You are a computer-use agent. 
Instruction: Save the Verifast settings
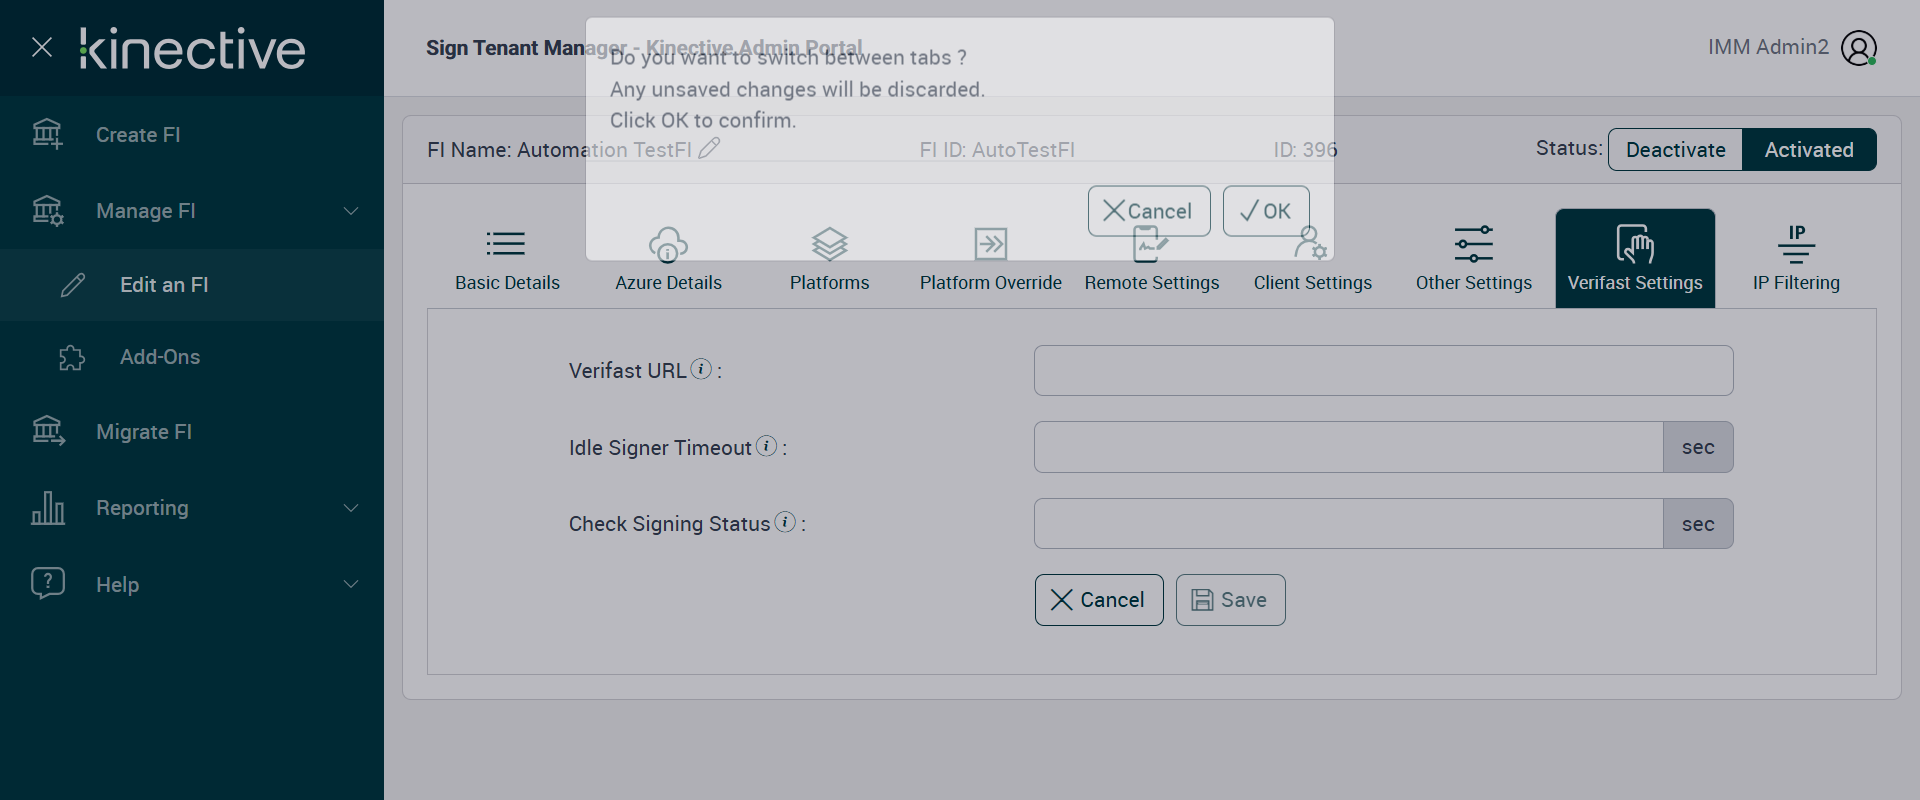point(1231,600)
